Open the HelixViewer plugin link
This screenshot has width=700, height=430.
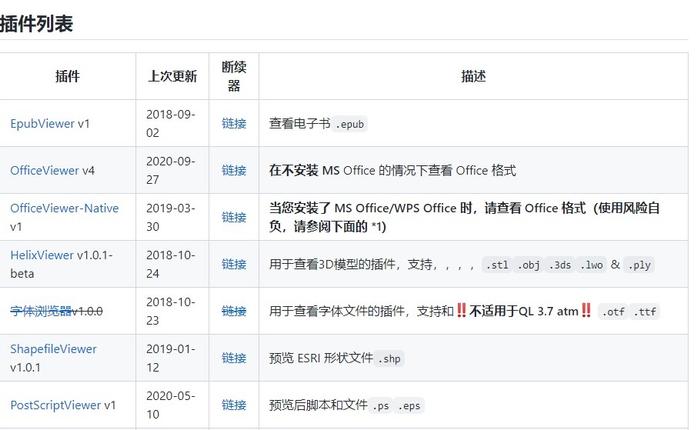[x=42, y=255]
